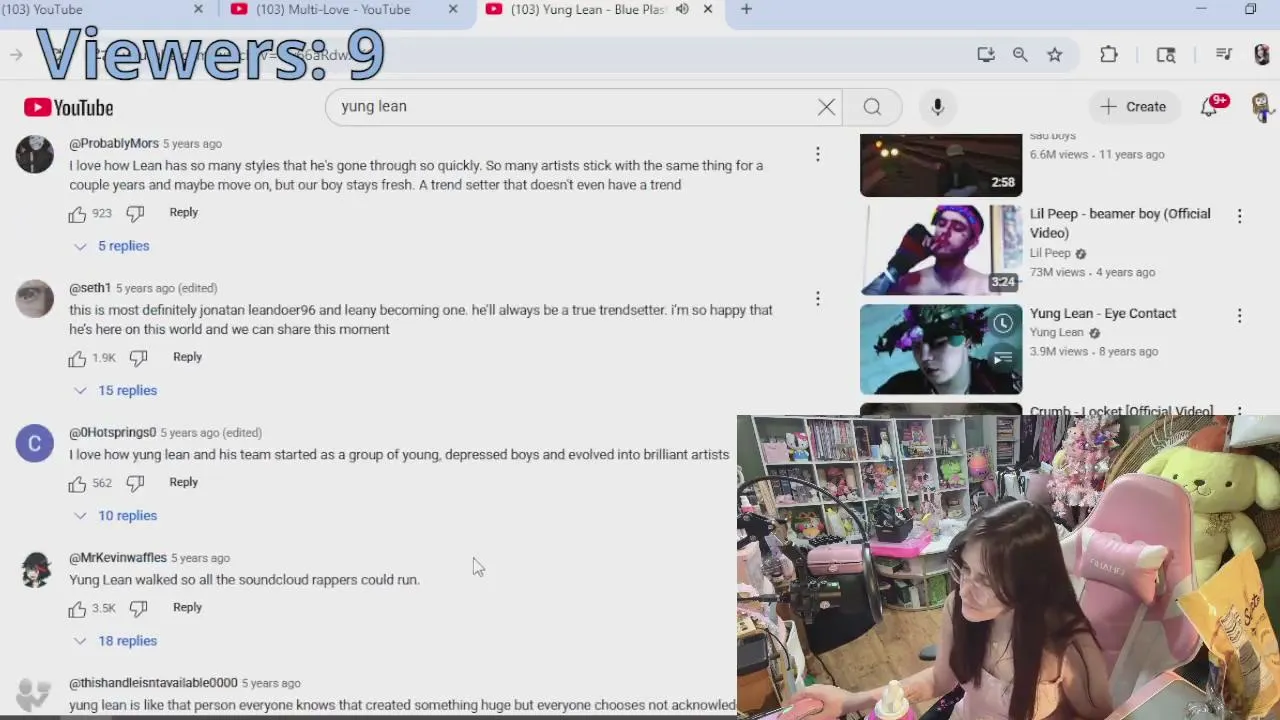Like the comment by @MrKevinwaffles

78,609
